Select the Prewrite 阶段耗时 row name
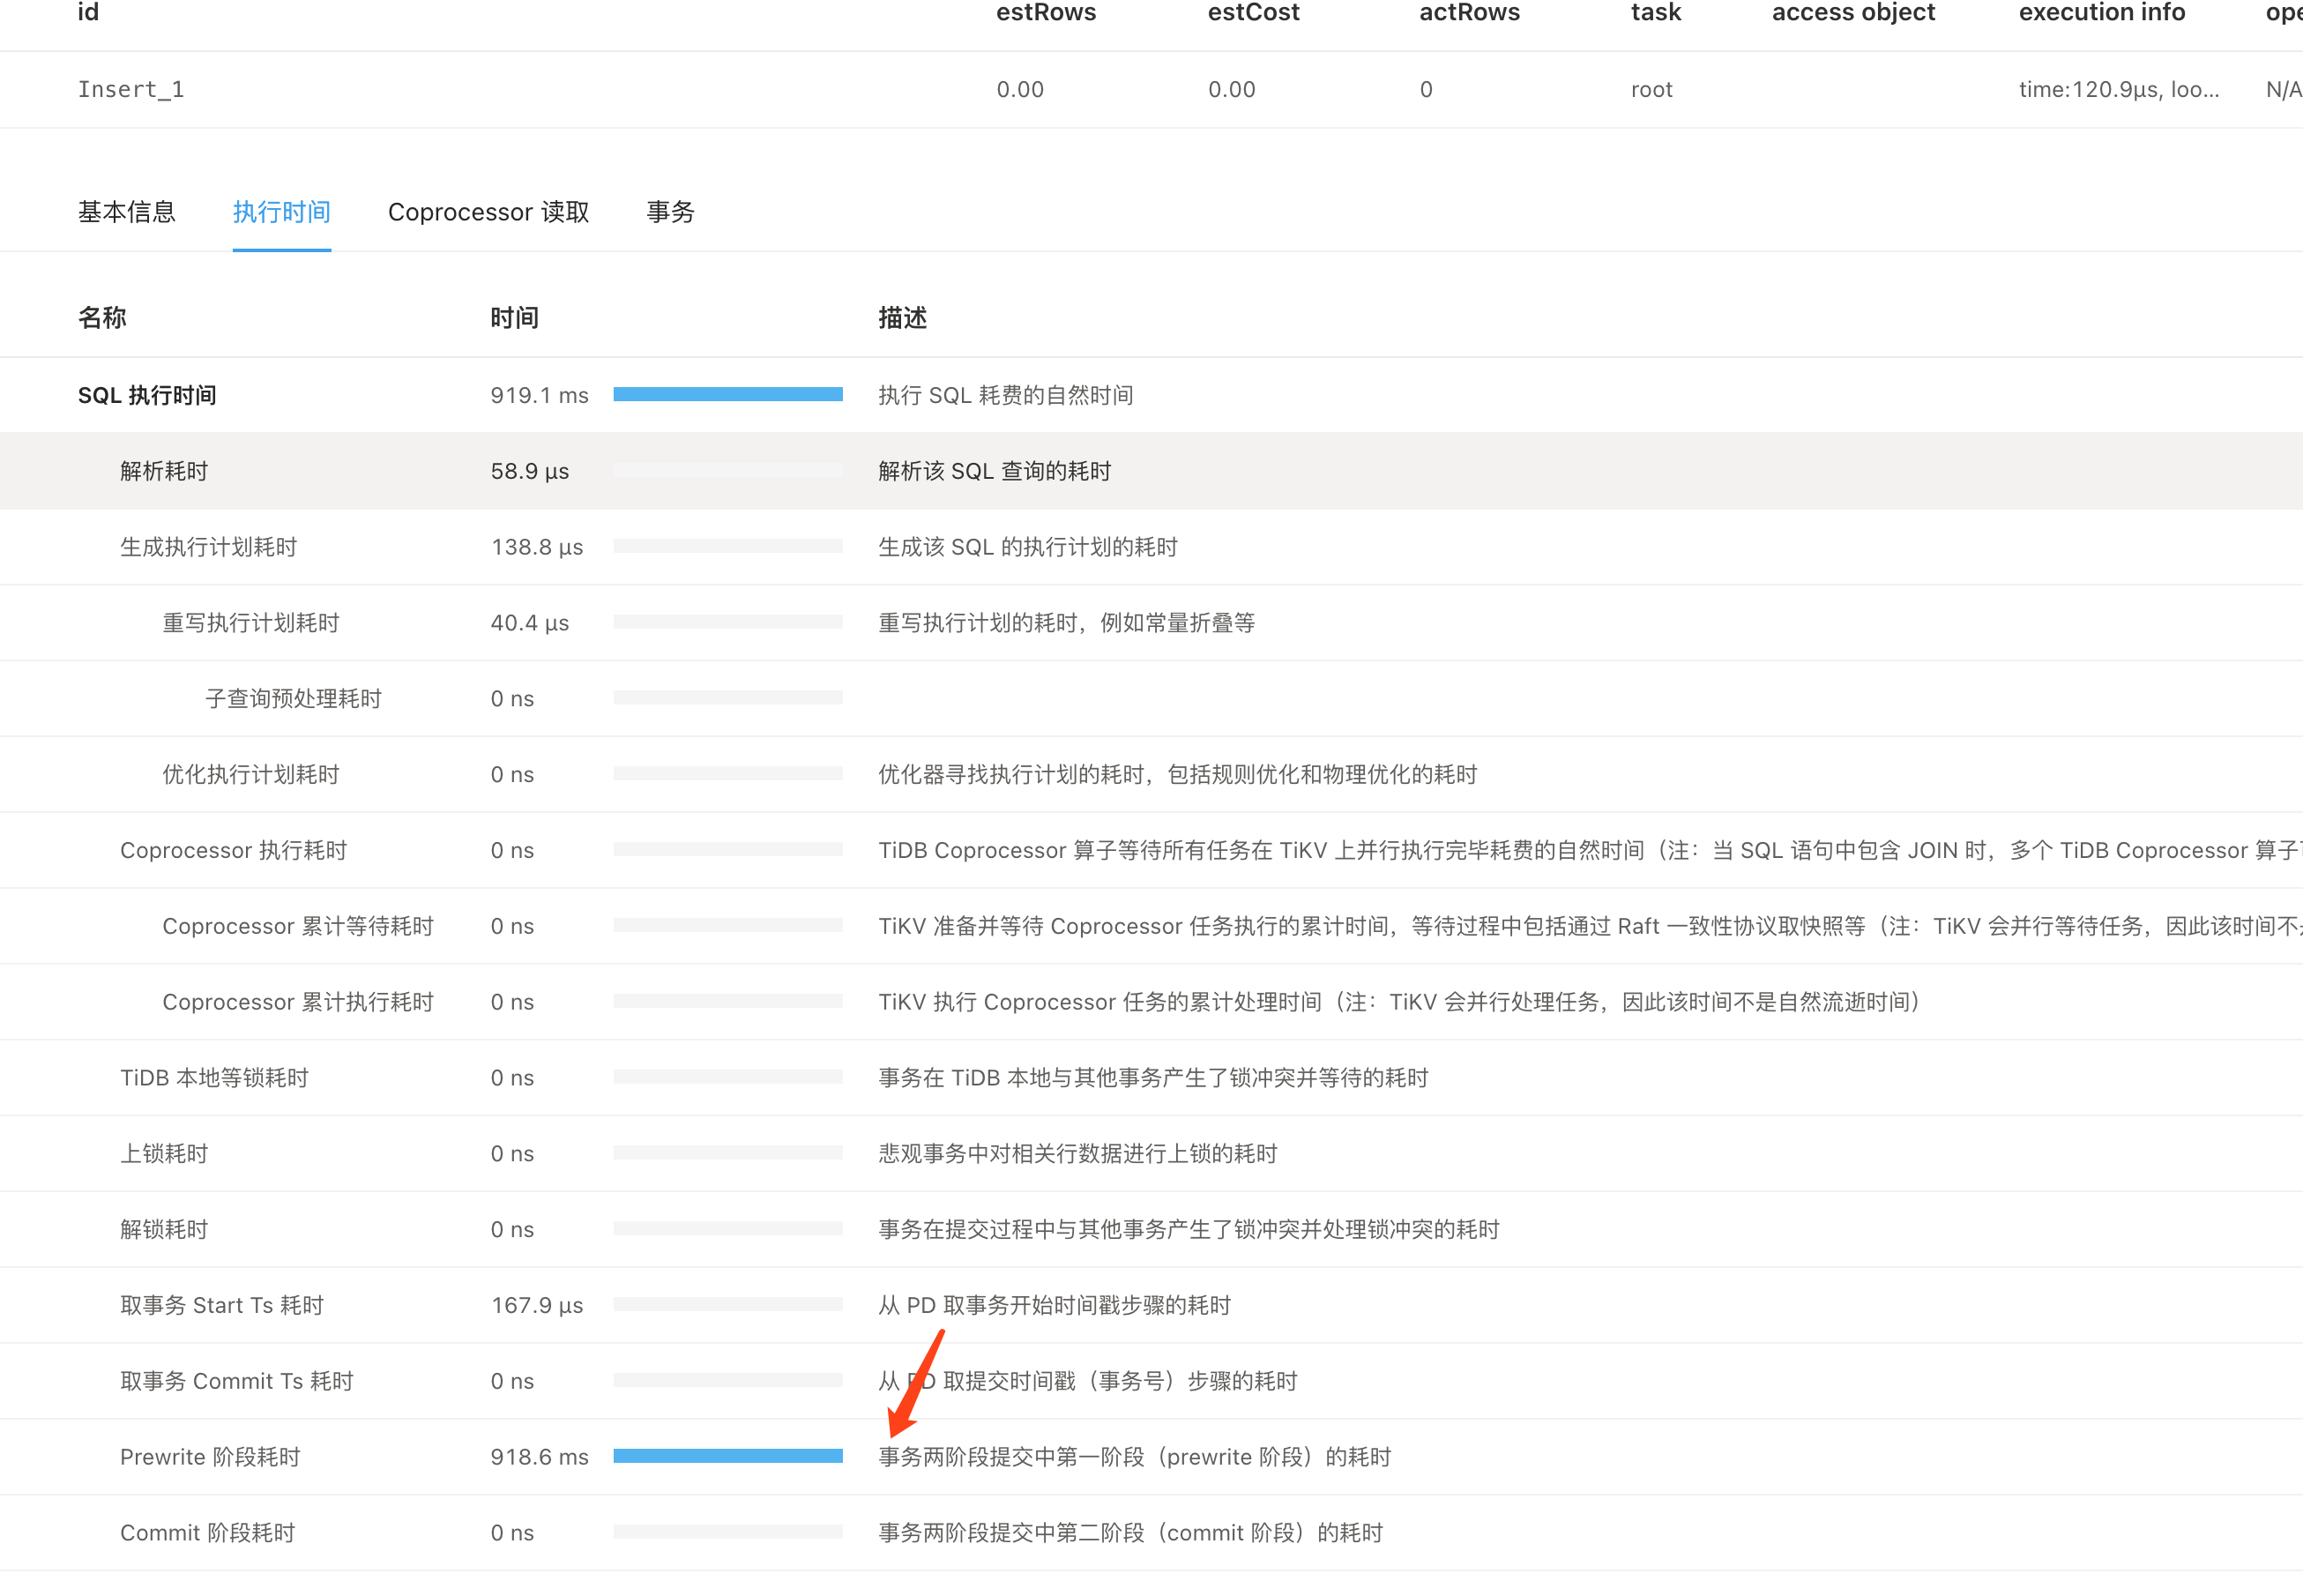The width and height of the screenshot is (2303, 1596). (x=210, y=1457)
